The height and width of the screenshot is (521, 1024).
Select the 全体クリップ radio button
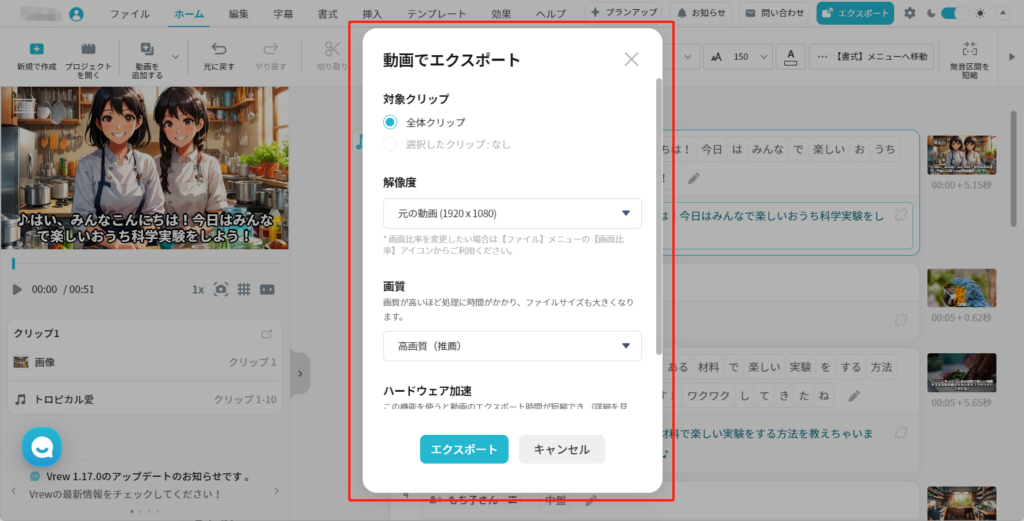[x=390, y=122]
